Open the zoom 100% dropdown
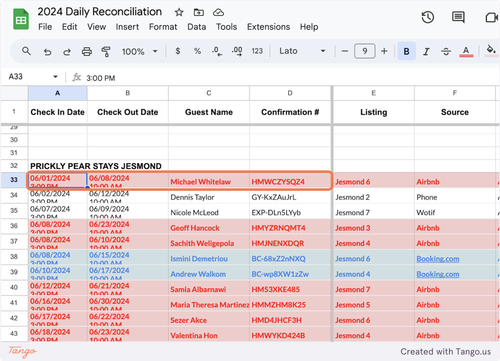Image resolution: width=500 pixels, height=361 pixels. click(x=139, y=51)
